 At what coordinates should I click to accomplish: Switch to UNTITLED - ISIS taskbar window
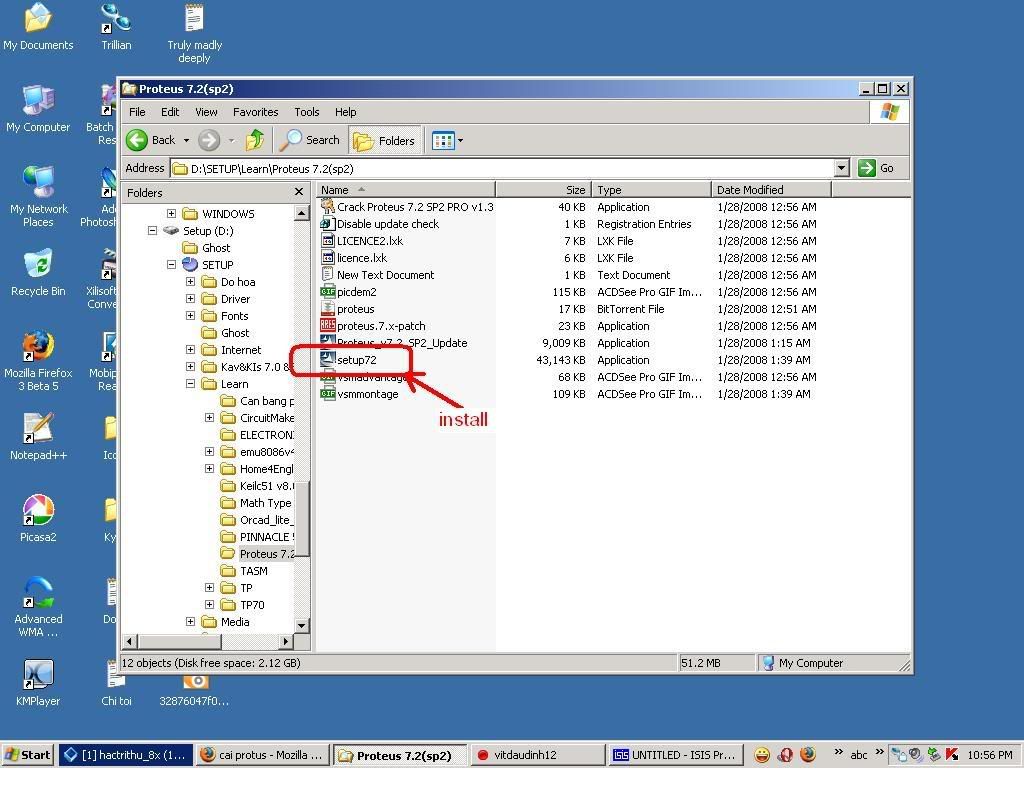click(674, 755)
